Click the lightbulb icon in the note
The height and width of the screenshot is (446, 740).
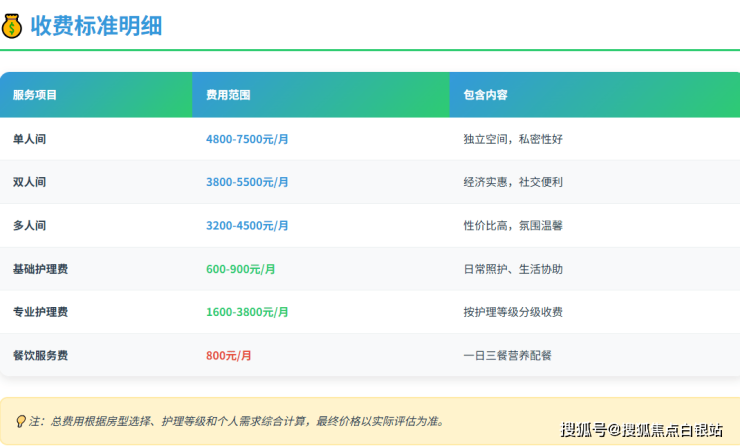20,421
